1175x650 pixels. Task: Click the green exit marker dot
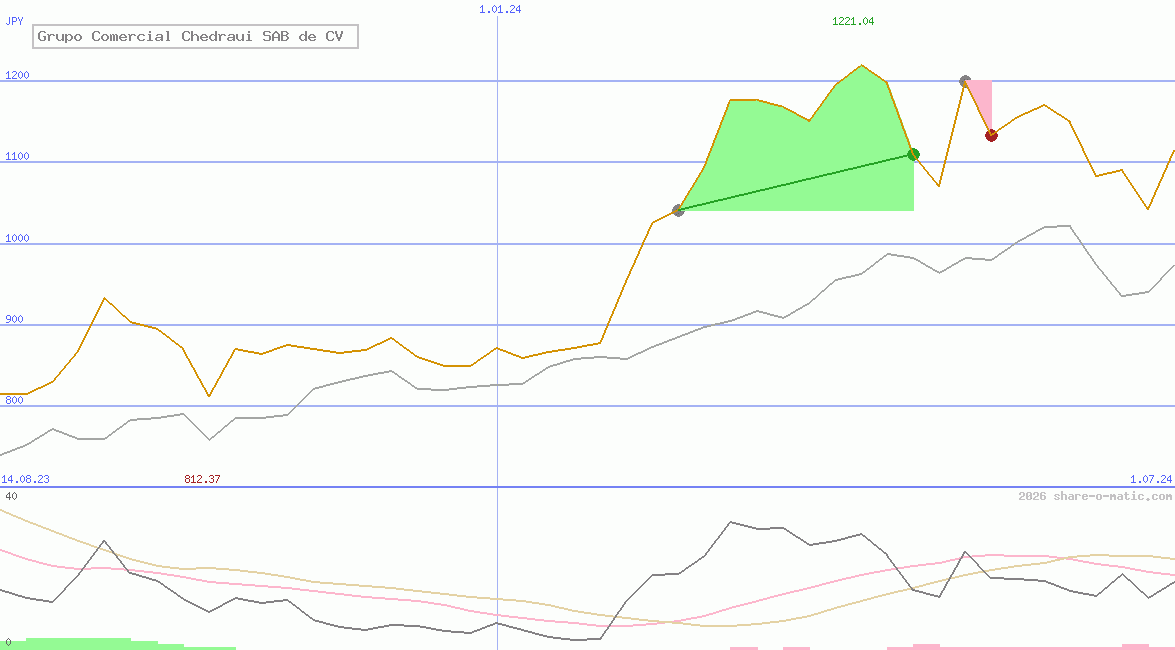pos(913,154)
